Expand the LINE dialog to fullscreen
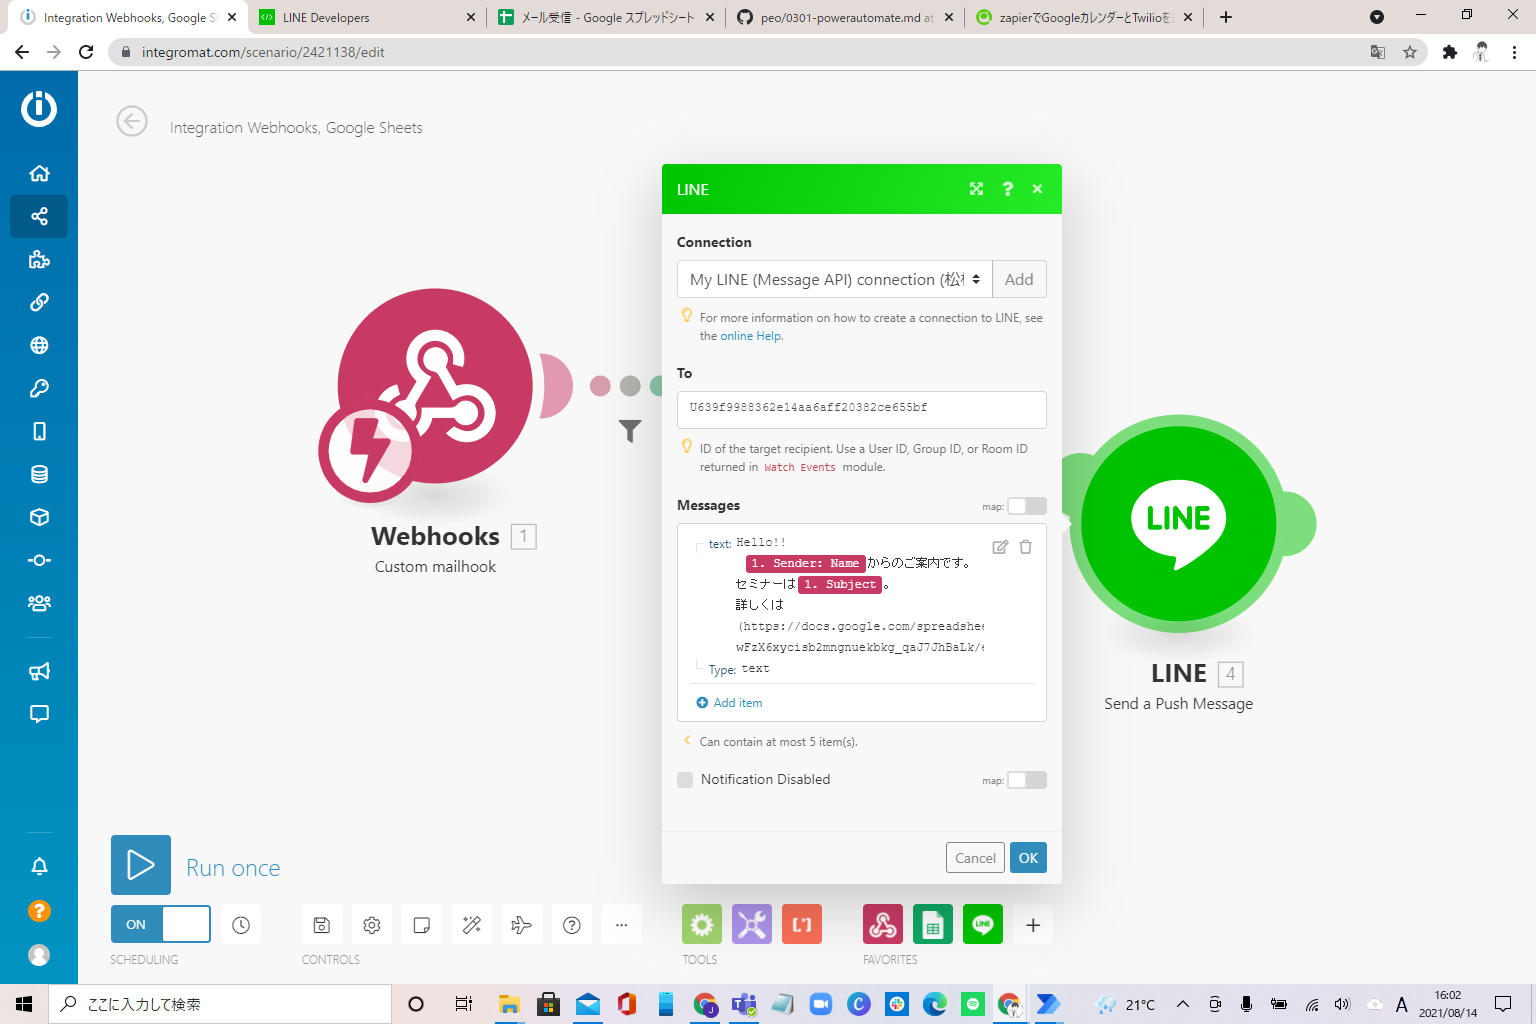This screenshot has height=1024, width=1536. pyautogui.click(x=977, y=189)
